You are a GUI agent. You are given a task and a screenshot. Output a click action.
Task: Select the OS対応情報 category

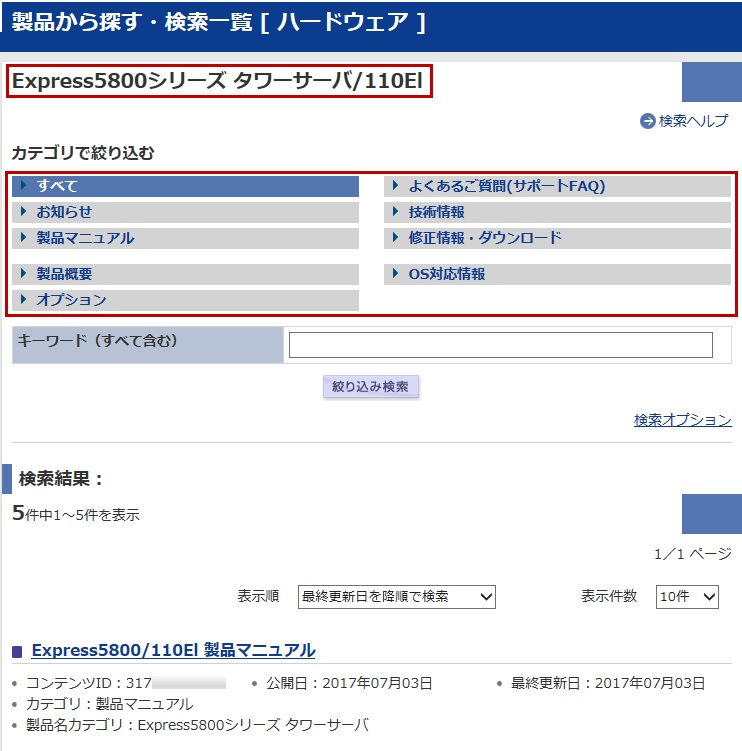pyautogui.click(x=557, y=274)
